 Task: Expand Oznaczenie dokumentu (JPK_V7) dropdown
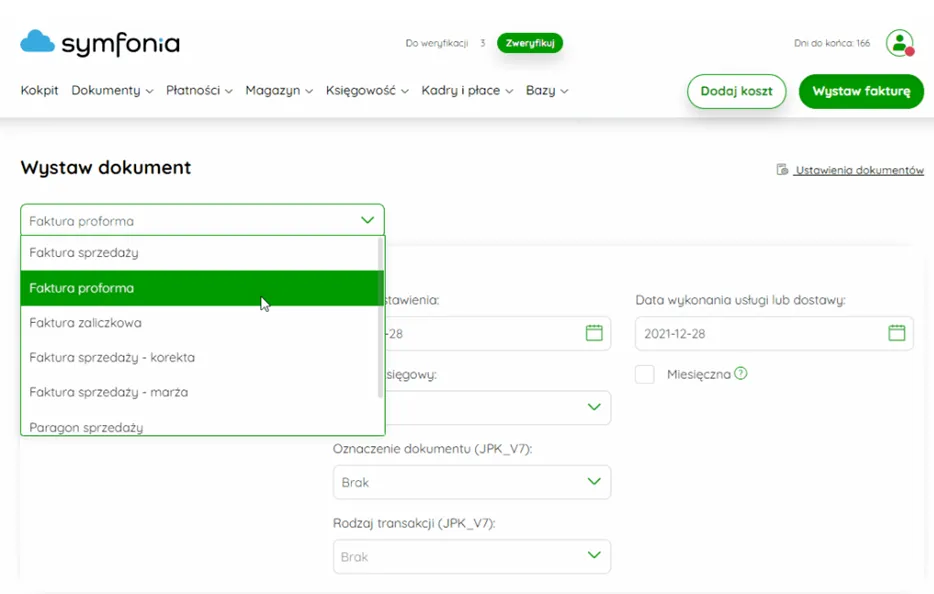(x=594, y=482)
